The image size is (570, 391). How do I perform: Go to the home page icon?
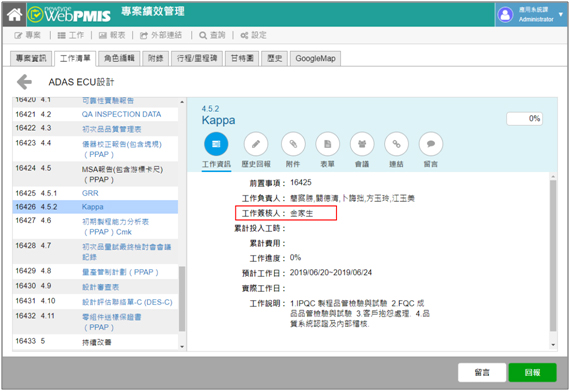[x=15, y=15]
